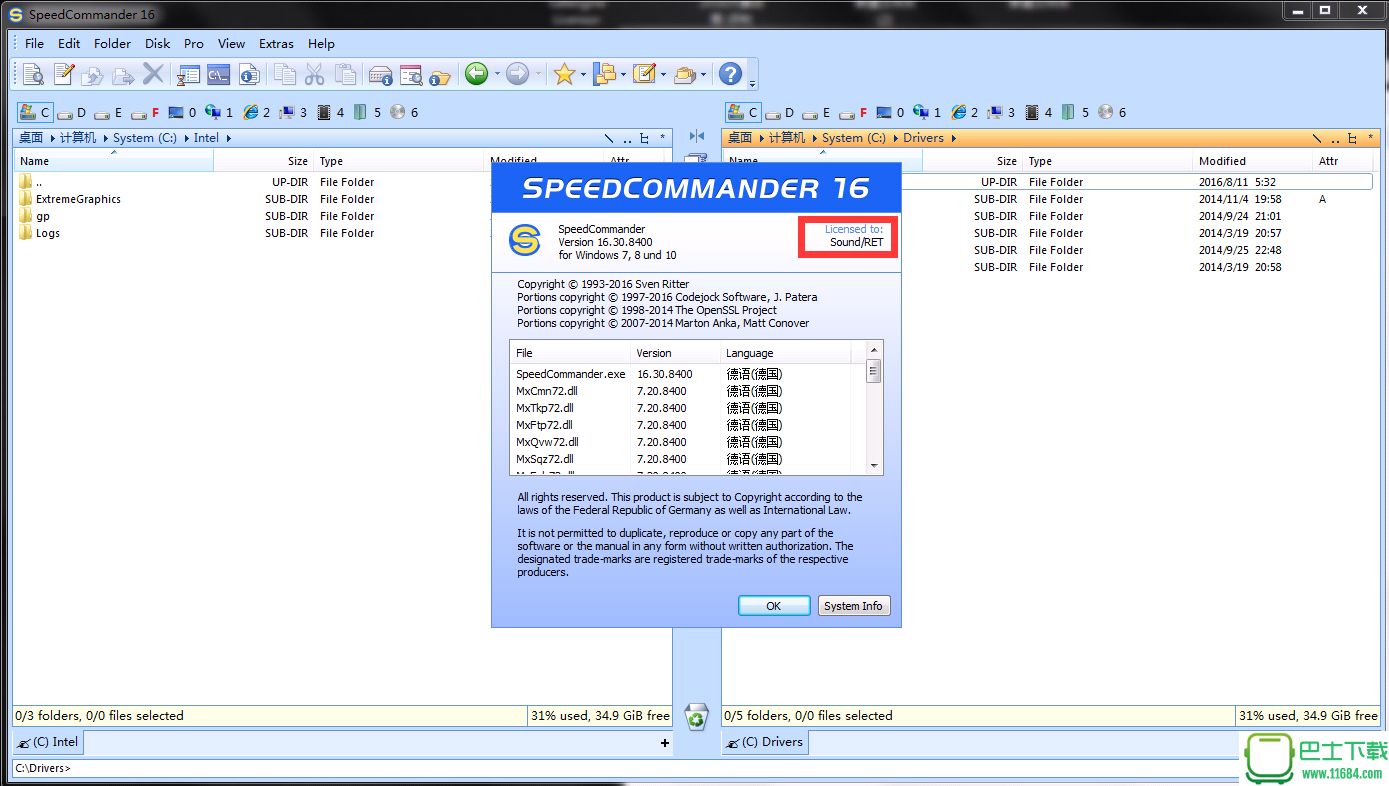Viewport: 1389px width, 786px height.
Task: Click the Cut scissors icon
Action: (315, 73)
